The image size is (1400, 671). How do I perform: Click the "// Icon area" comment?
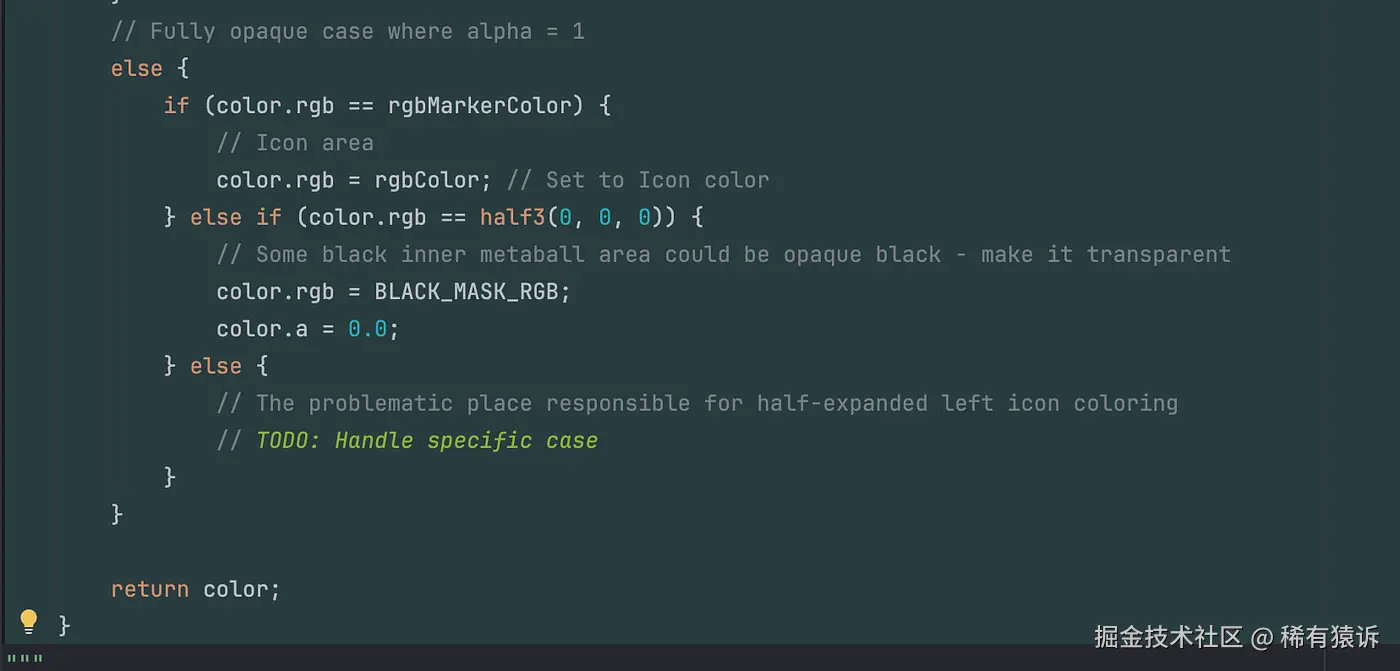(x=295, y=143)
